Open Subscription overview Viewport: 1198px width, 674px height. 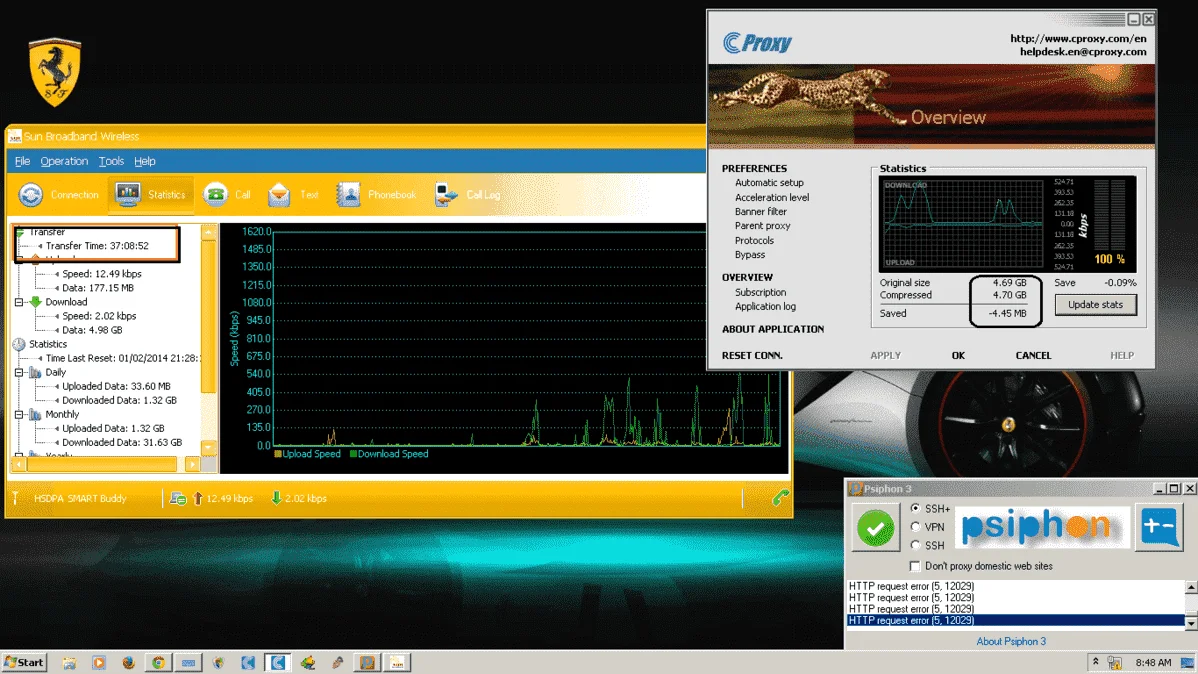pos(760,292)
